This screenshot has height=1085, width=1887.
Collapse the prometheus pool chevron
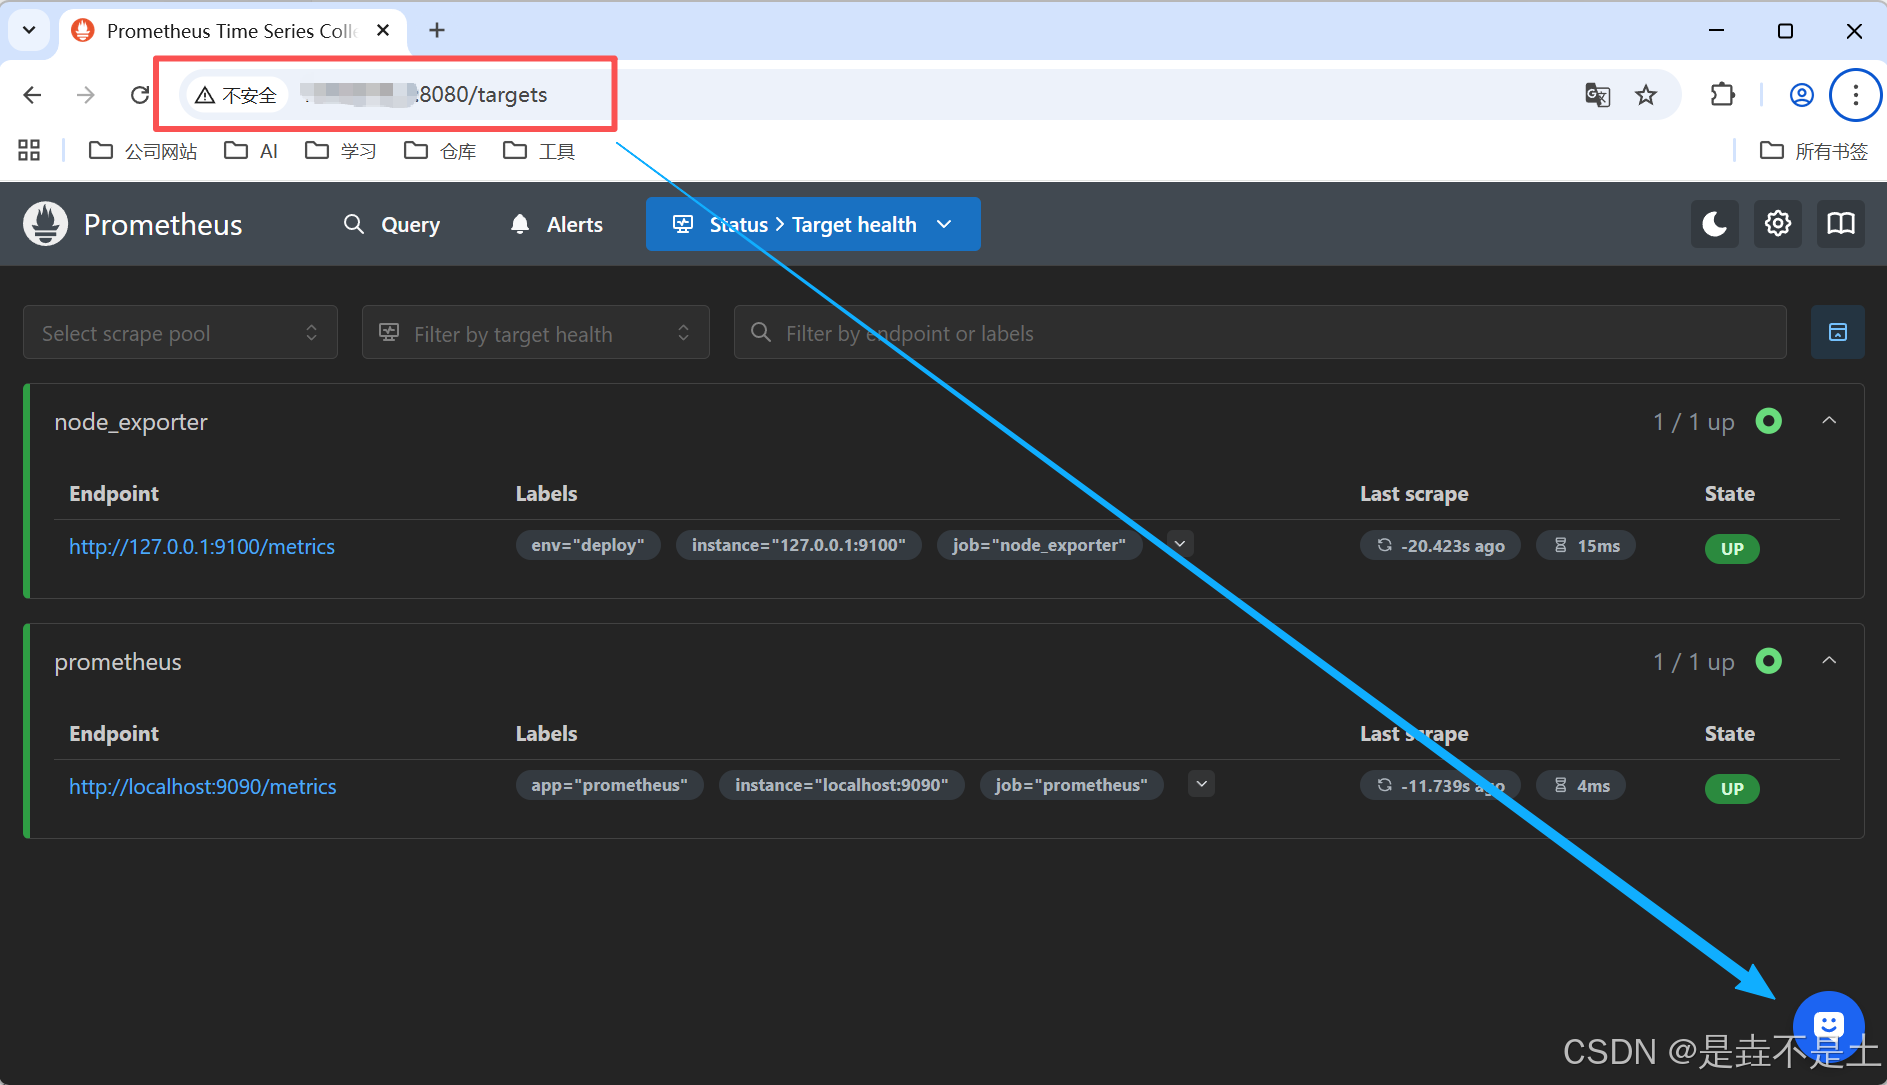[1829, 661]
